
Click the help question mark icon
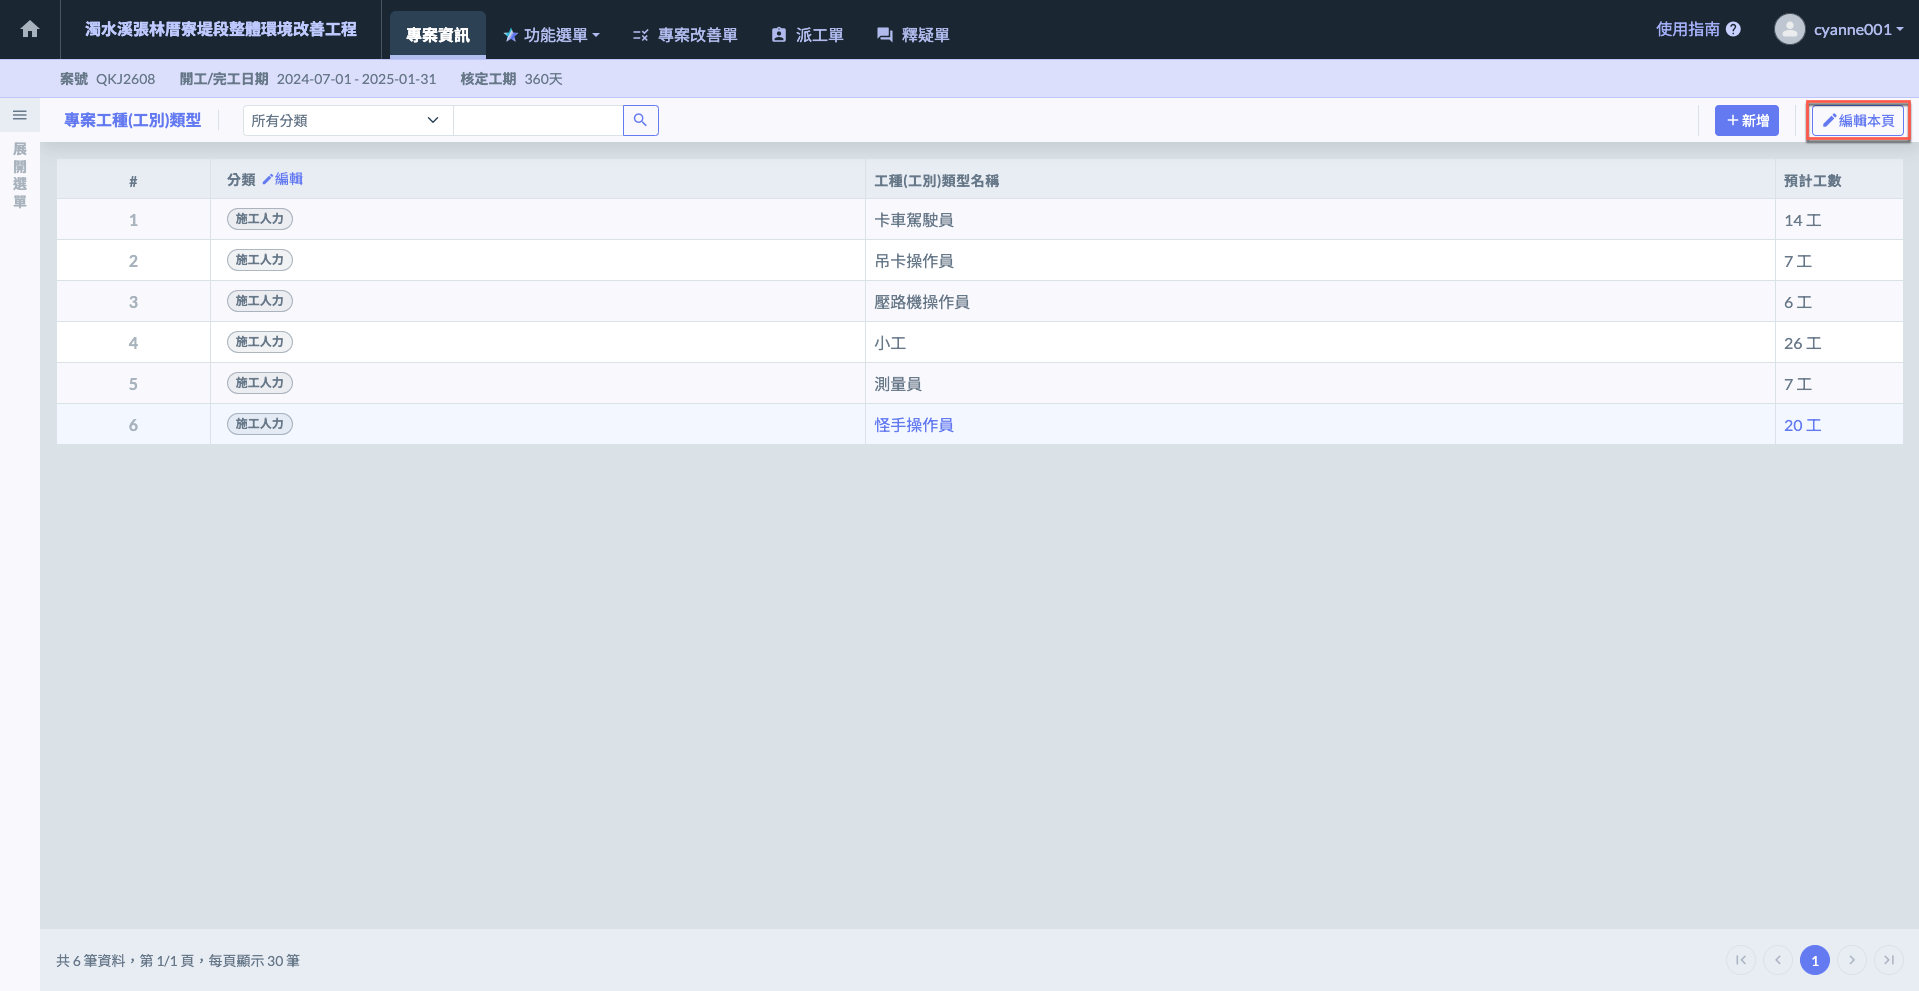(1733, 29)
